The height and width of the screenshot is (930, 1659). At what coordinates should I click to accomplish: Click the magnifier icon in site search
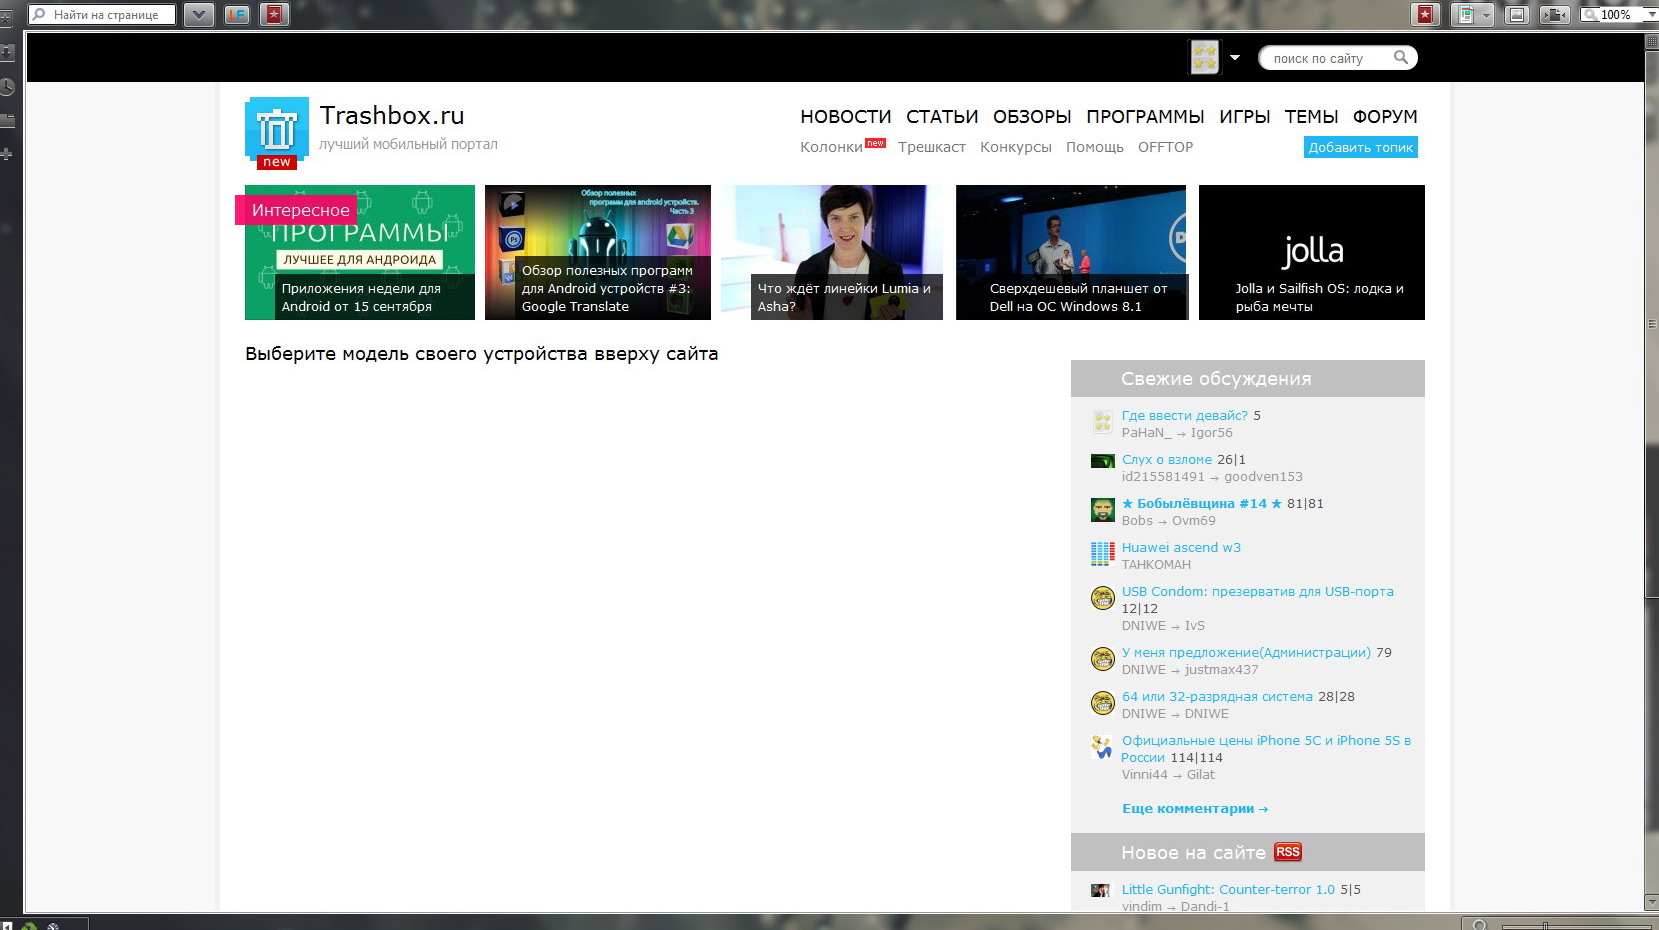click(x=1401, y=58)
